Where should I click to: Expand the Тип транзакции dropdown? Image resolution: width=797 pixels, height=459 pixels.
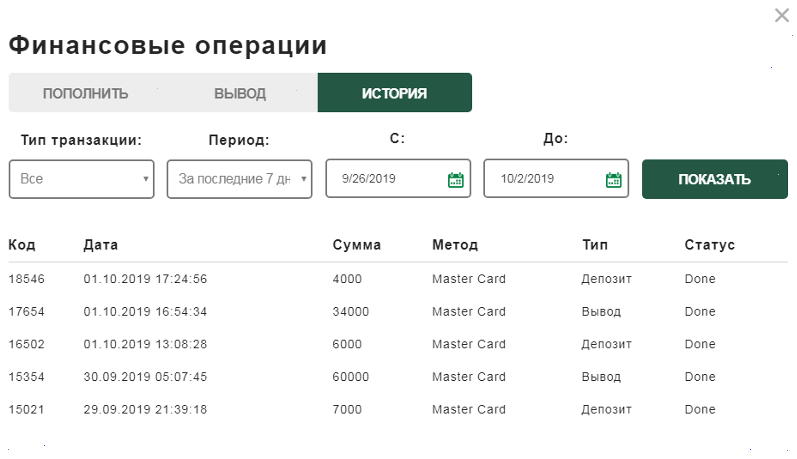(81, 179)
